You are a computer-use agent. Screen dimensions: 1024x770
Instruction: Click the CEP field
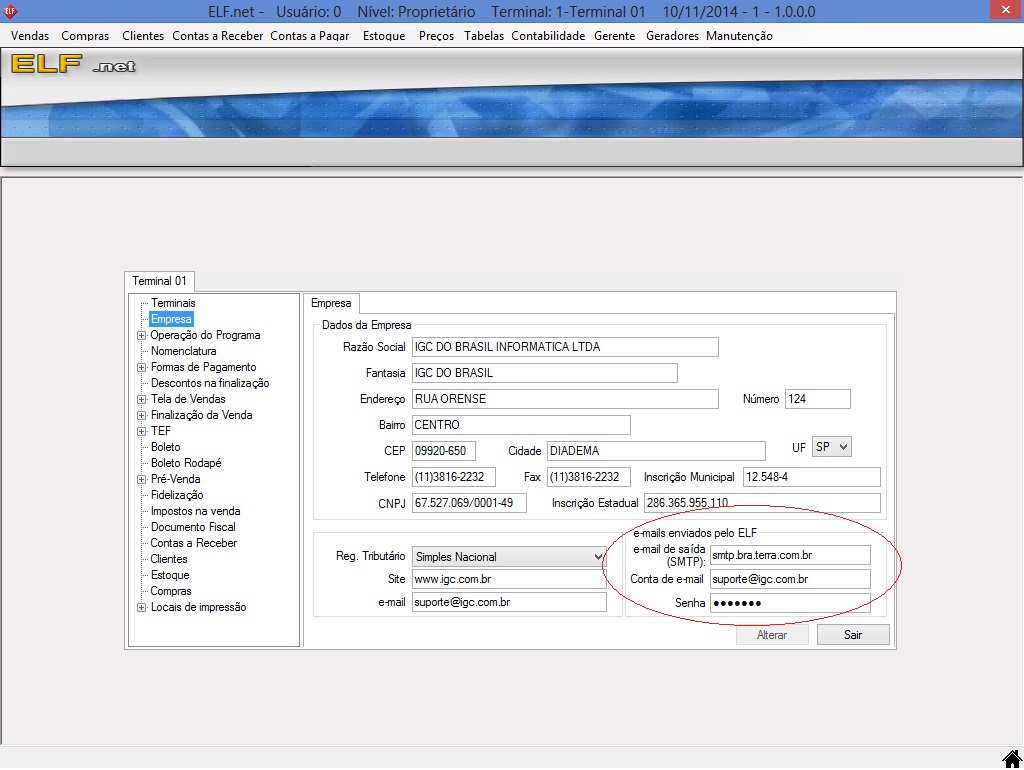point(443,451)
